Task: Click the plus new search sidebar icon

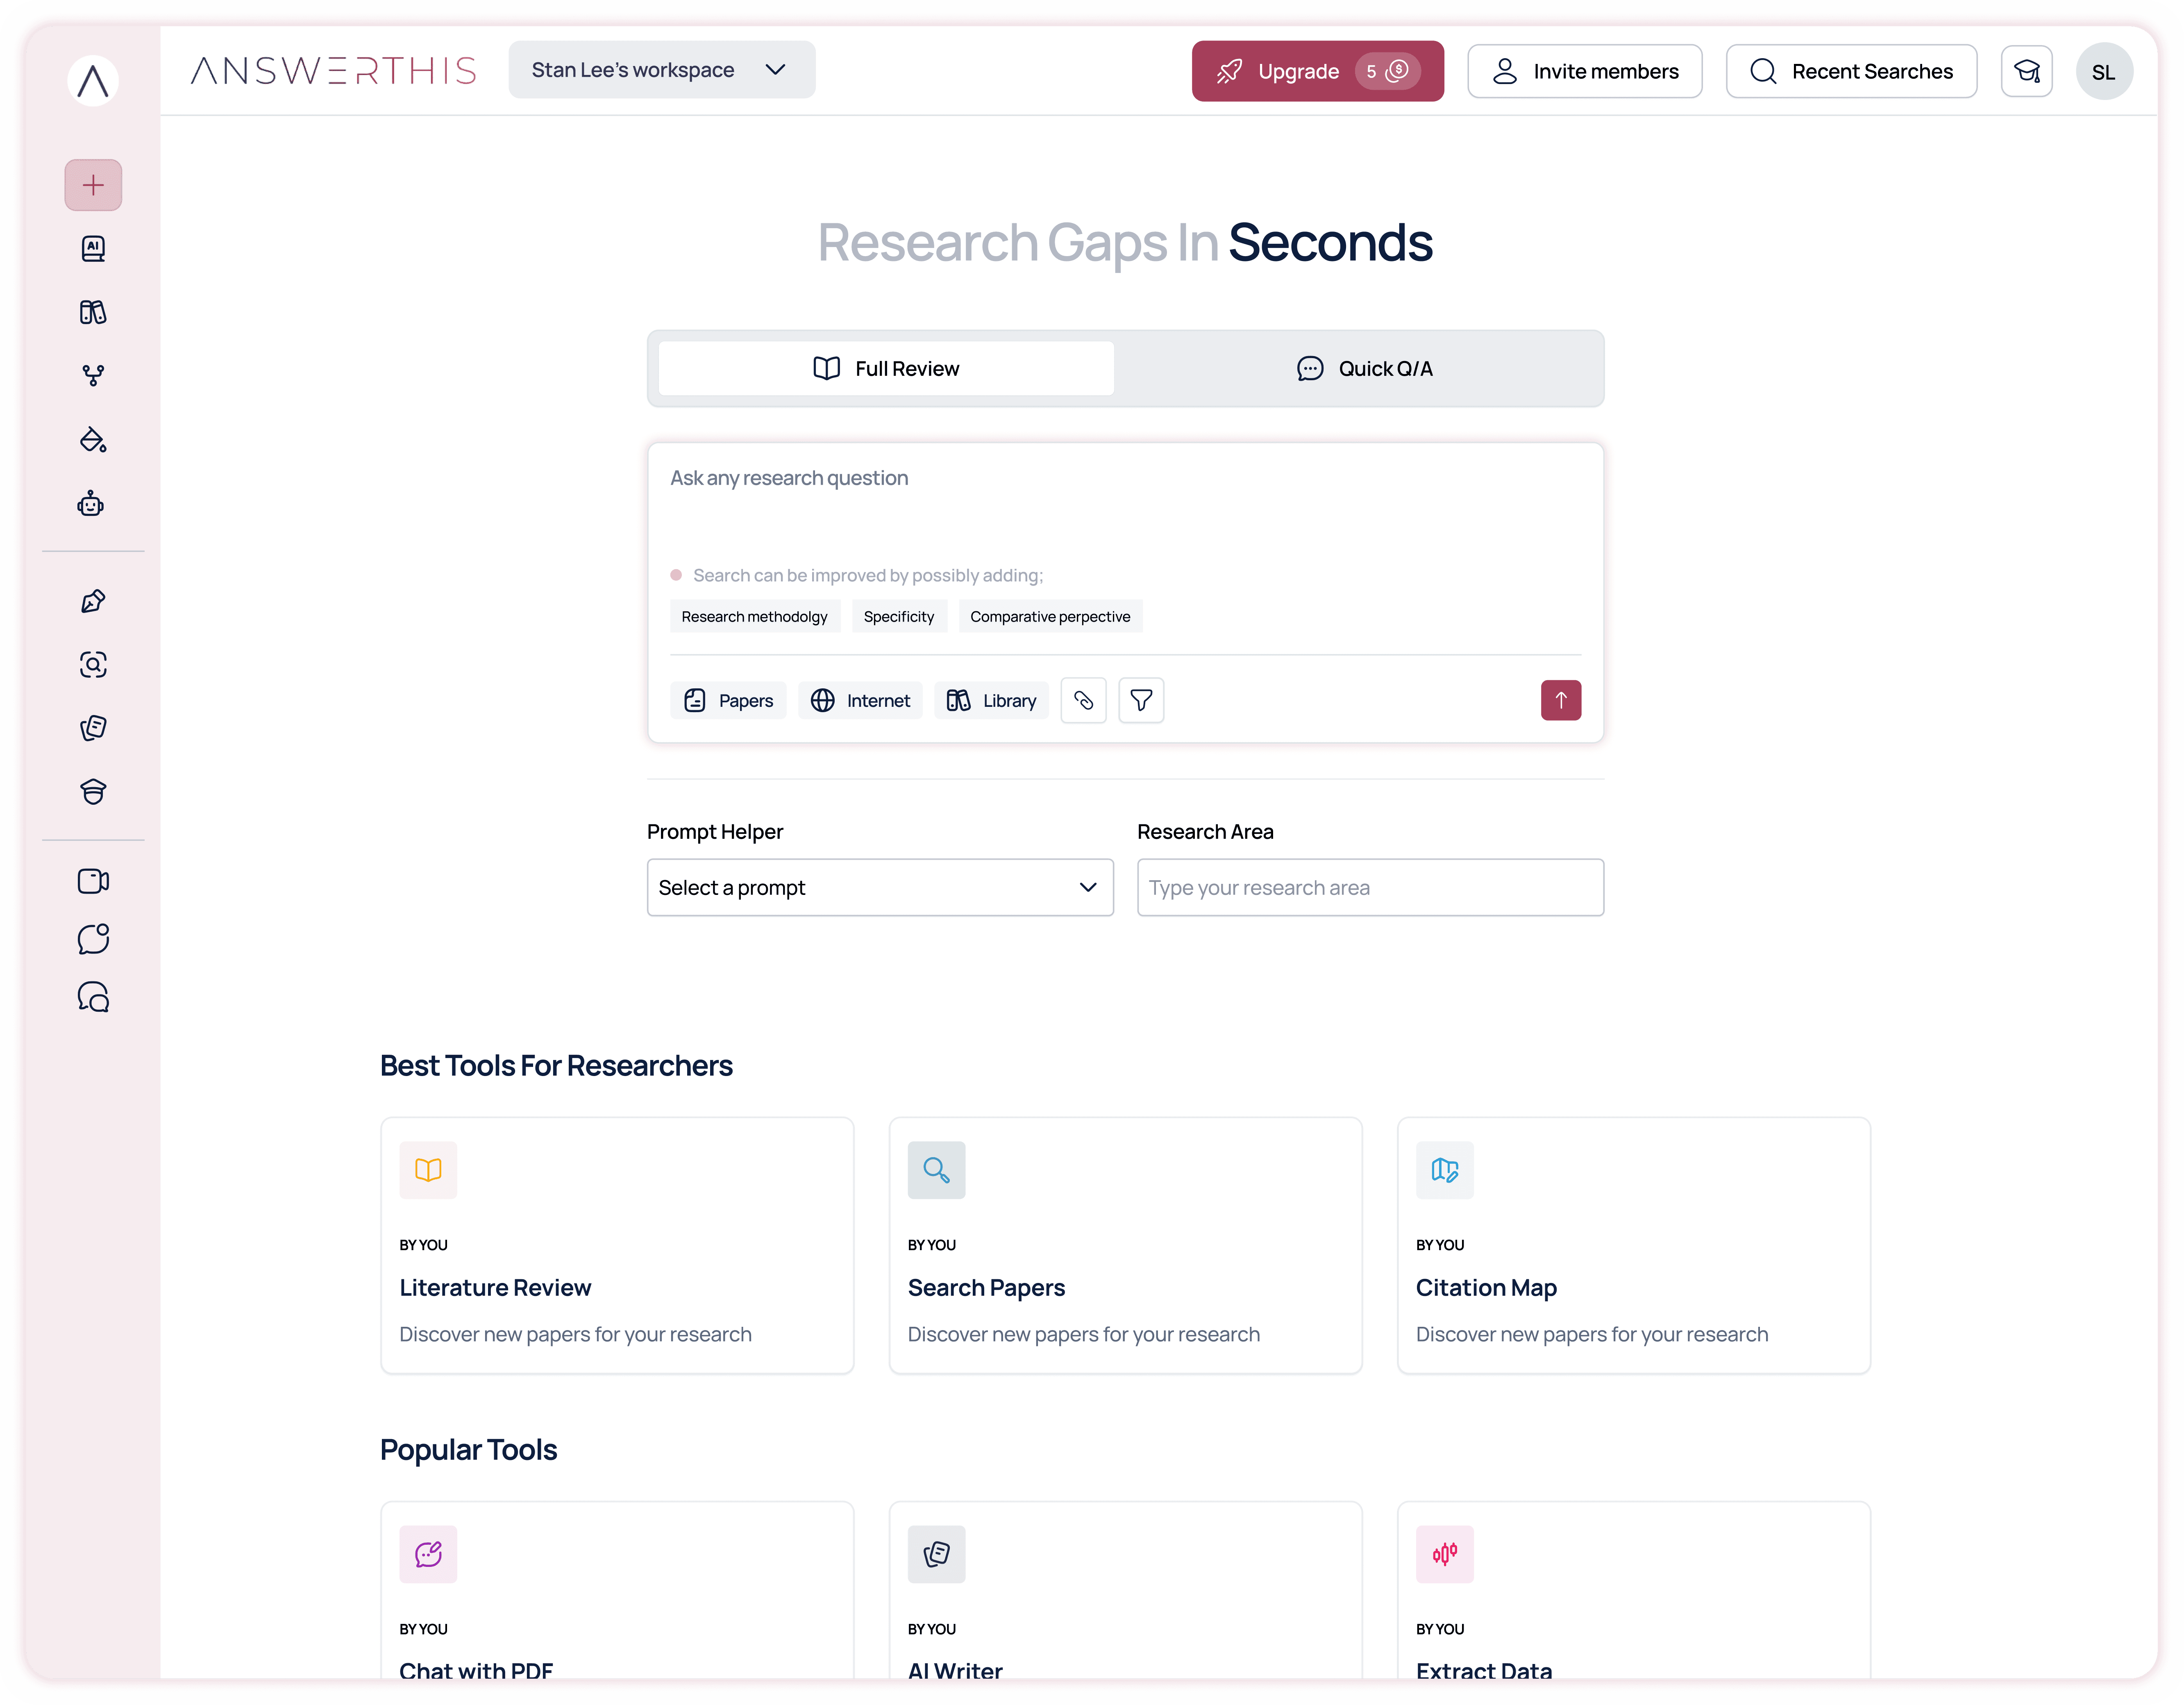Action: [93, 185]
